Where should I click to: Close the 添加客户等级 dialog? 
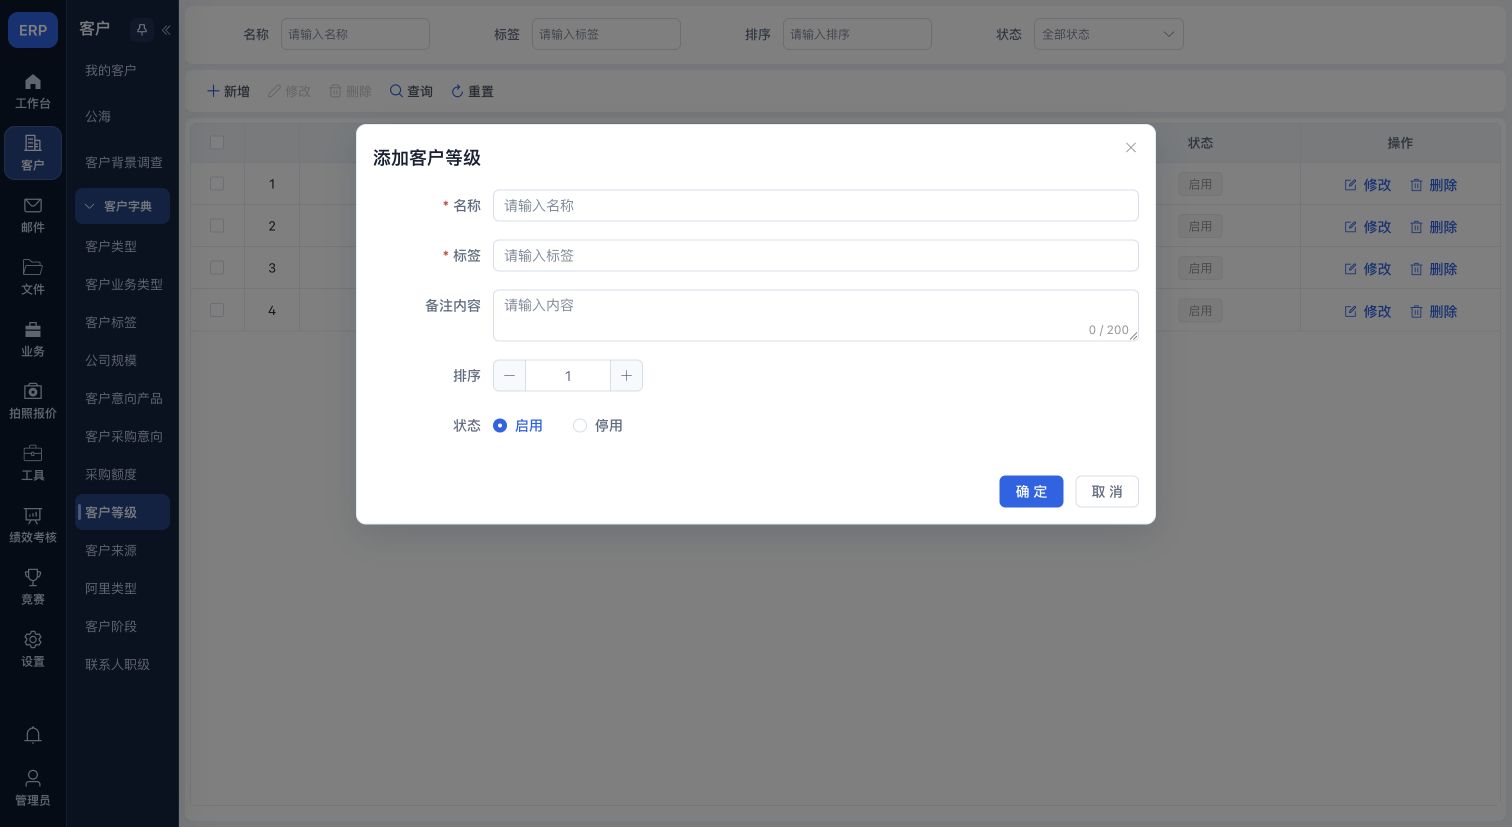tap(1131, 148)
